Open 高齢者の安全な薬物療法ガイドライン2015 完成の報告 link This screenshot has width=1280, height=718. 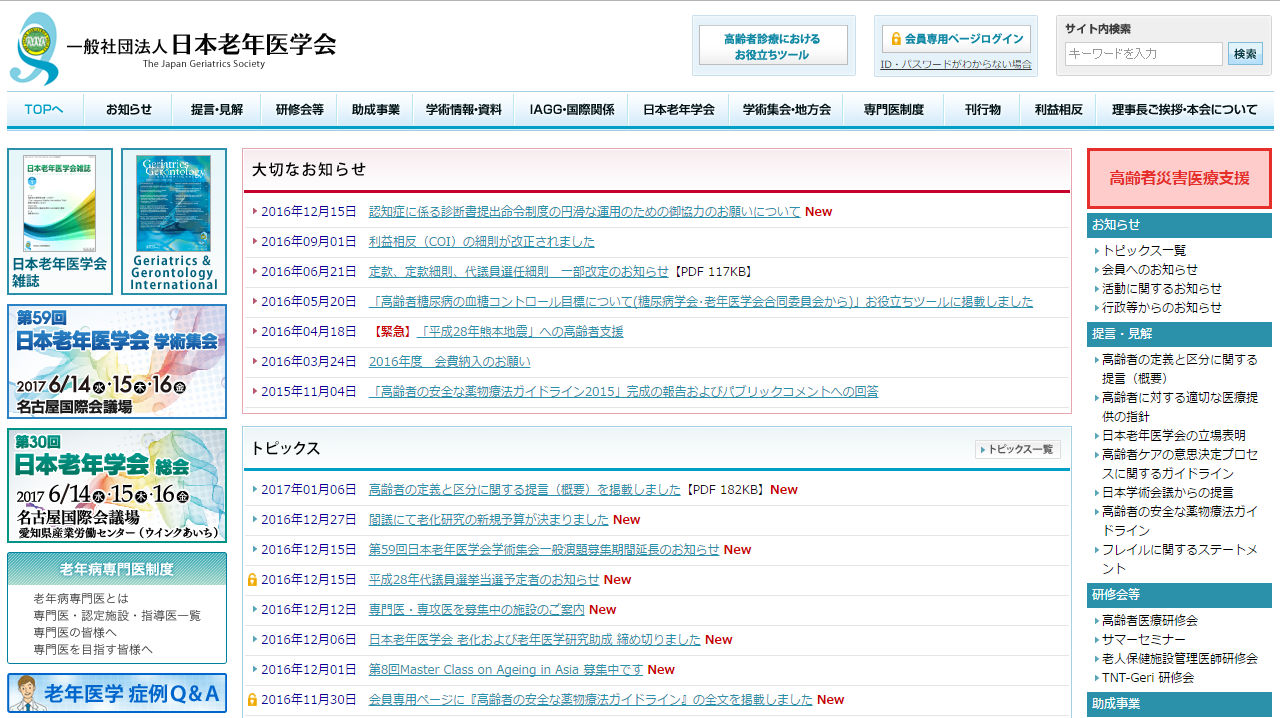[x=624, y=392]
